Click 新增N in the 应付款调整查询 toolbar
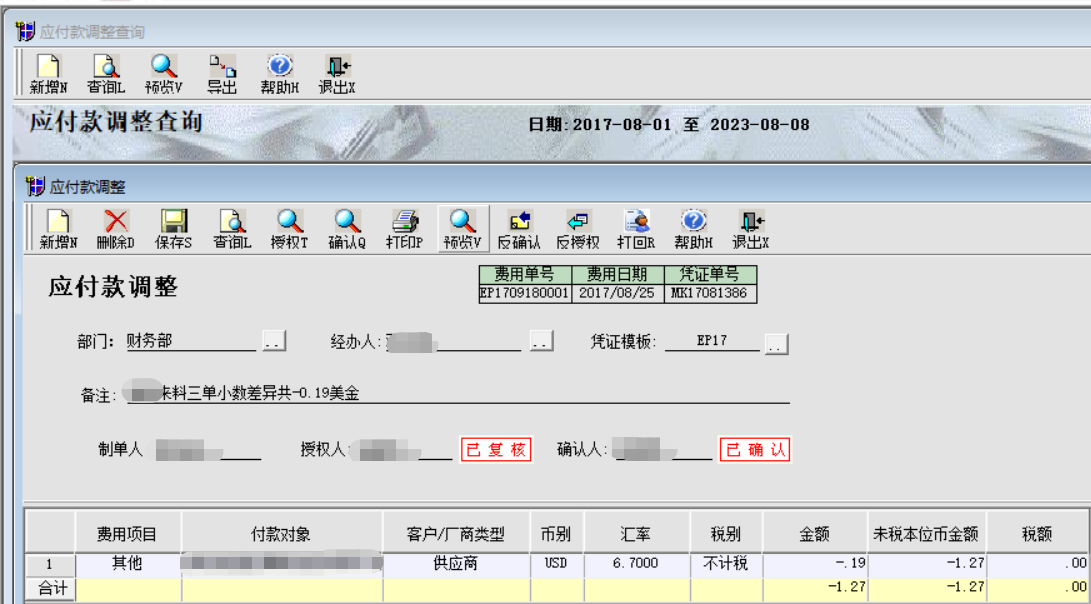The image size is (1091, 604). 48,74
